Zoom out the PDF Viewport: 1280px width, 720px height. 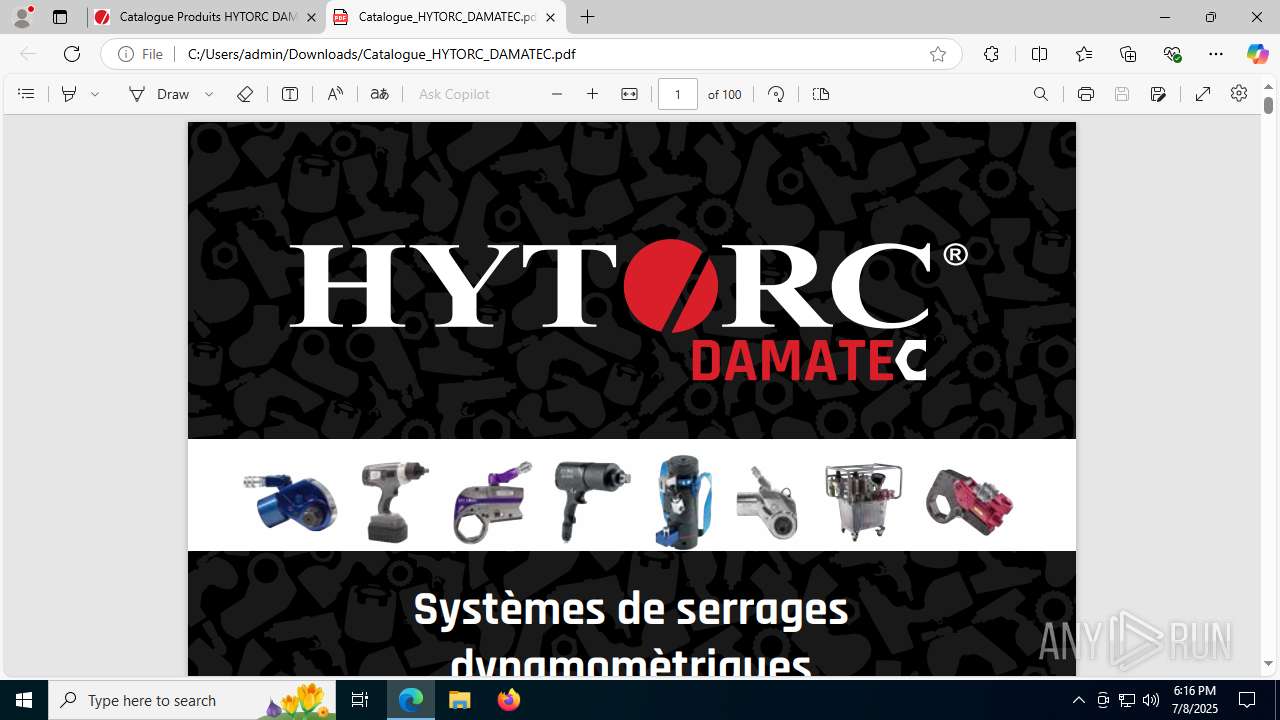click(557, 94)
